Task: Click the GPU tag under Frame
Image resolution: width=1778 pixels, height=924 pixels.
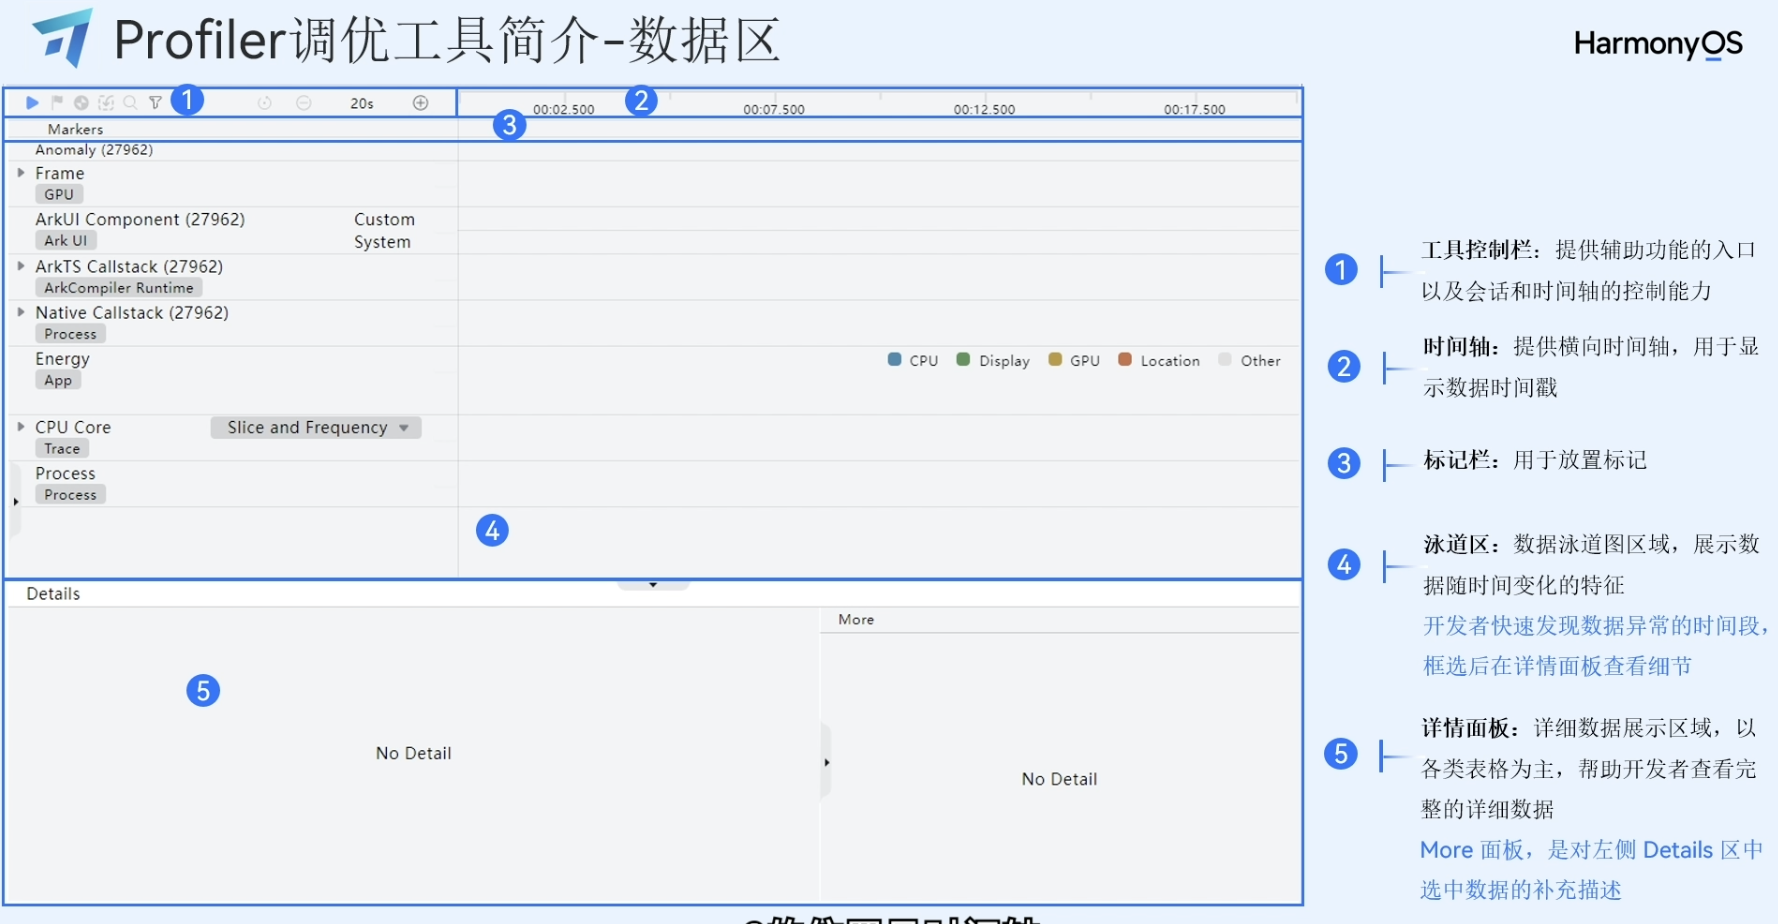Action: [59, 194]
